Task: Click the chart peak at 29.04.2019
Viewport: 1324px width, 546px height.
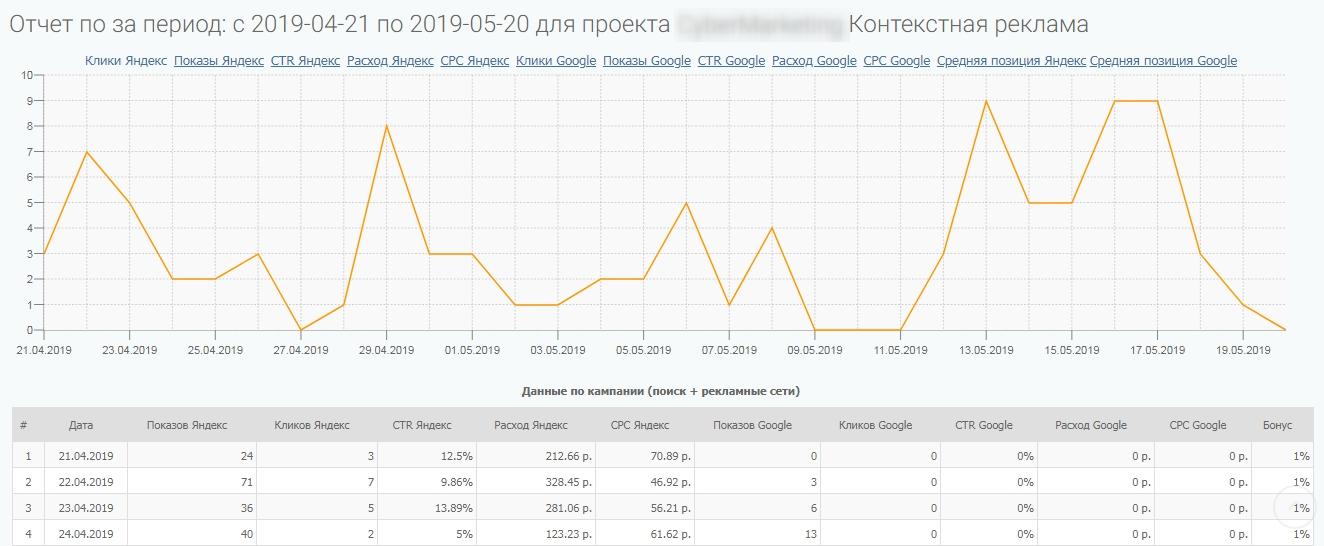Action: pos(386,126)
